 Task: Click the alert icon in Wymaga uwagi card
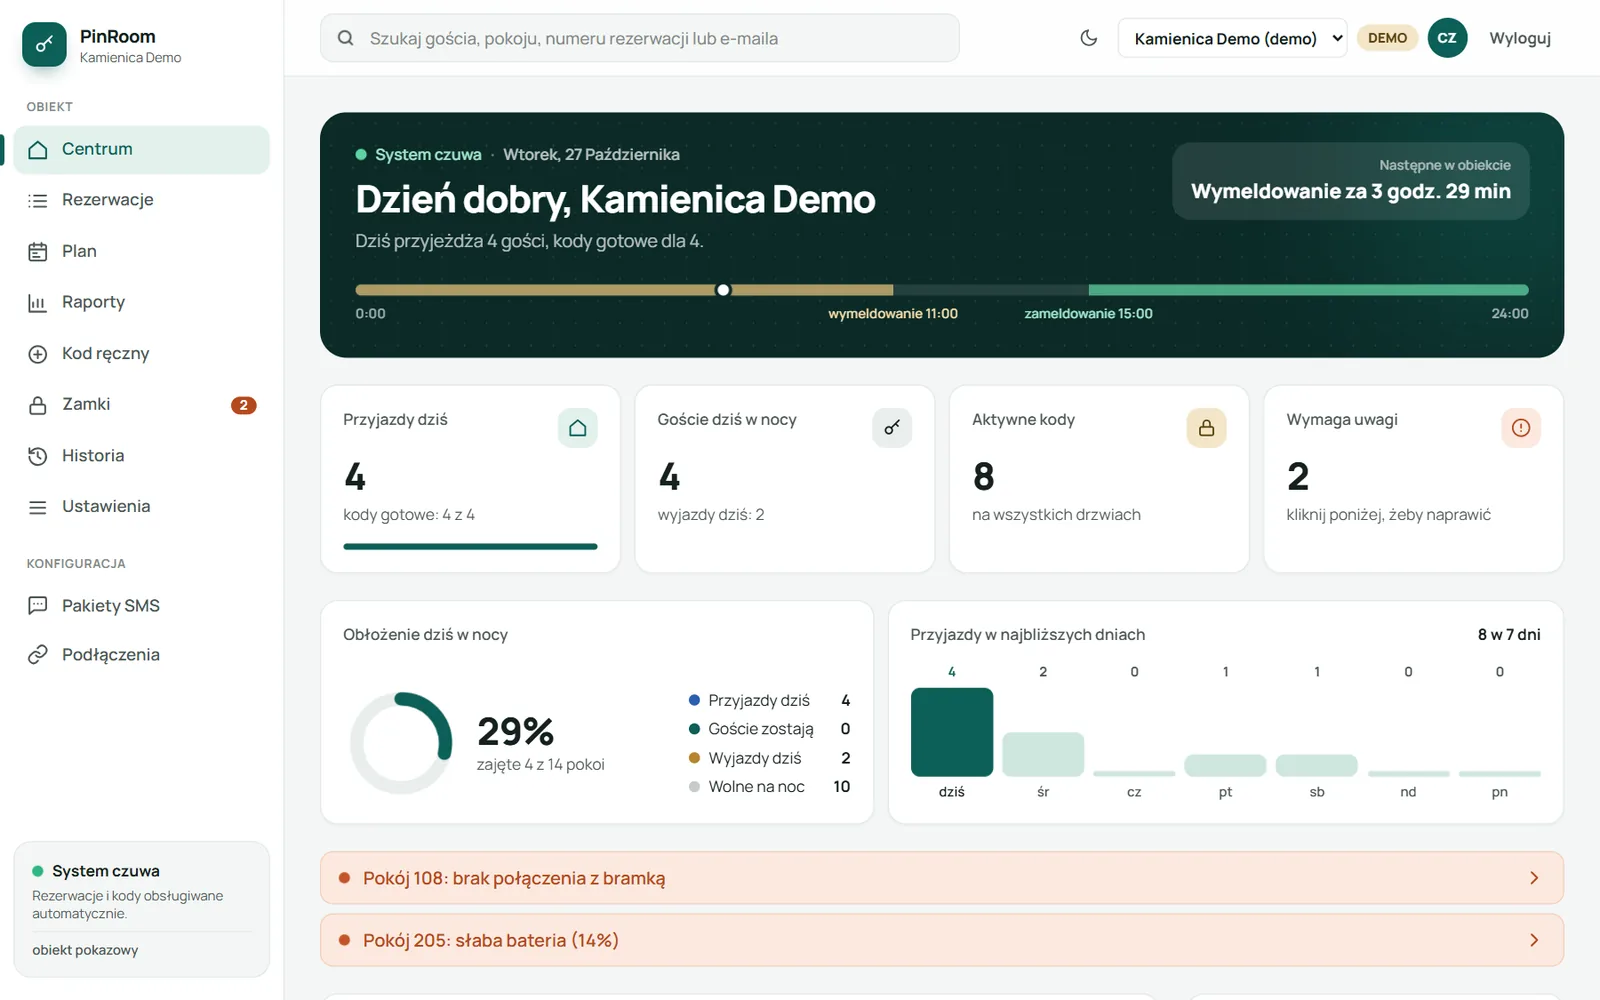click(x=1521, y=428)
